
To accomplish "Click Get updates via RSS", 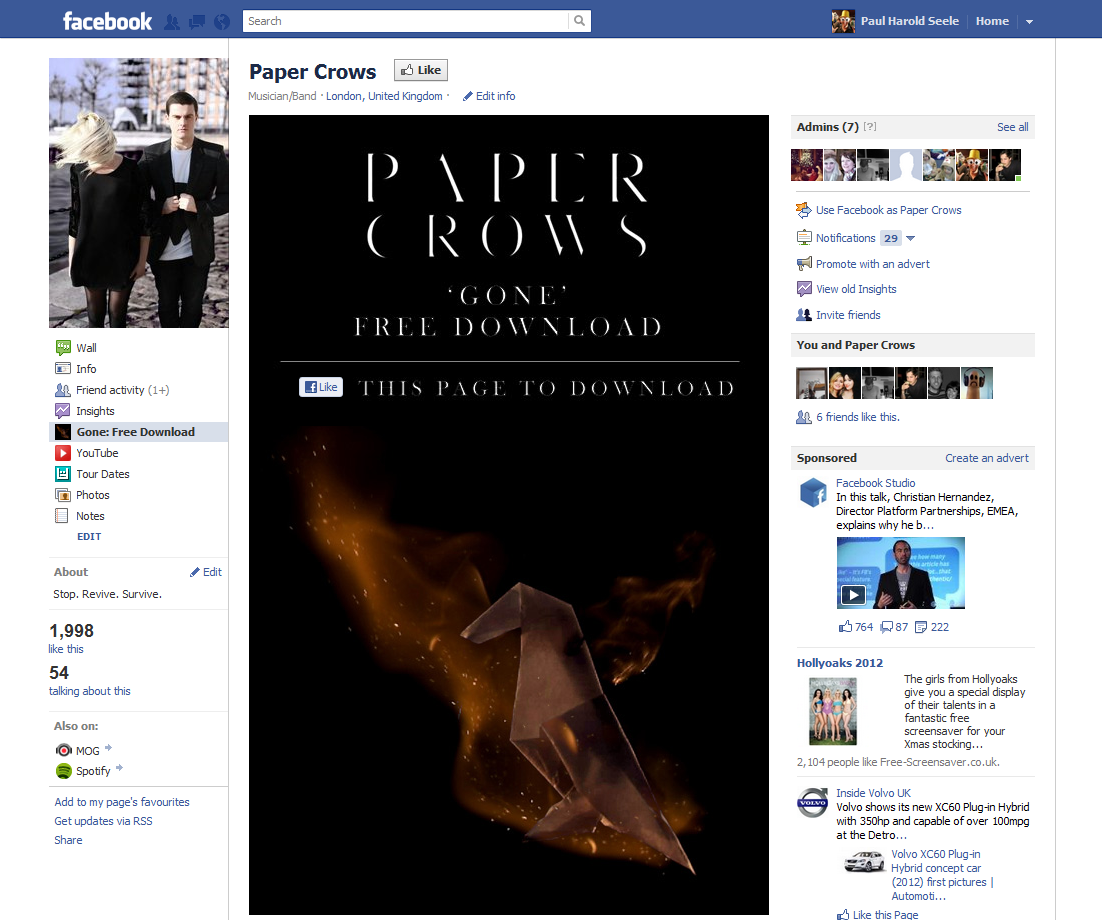I will click(103, 821).
